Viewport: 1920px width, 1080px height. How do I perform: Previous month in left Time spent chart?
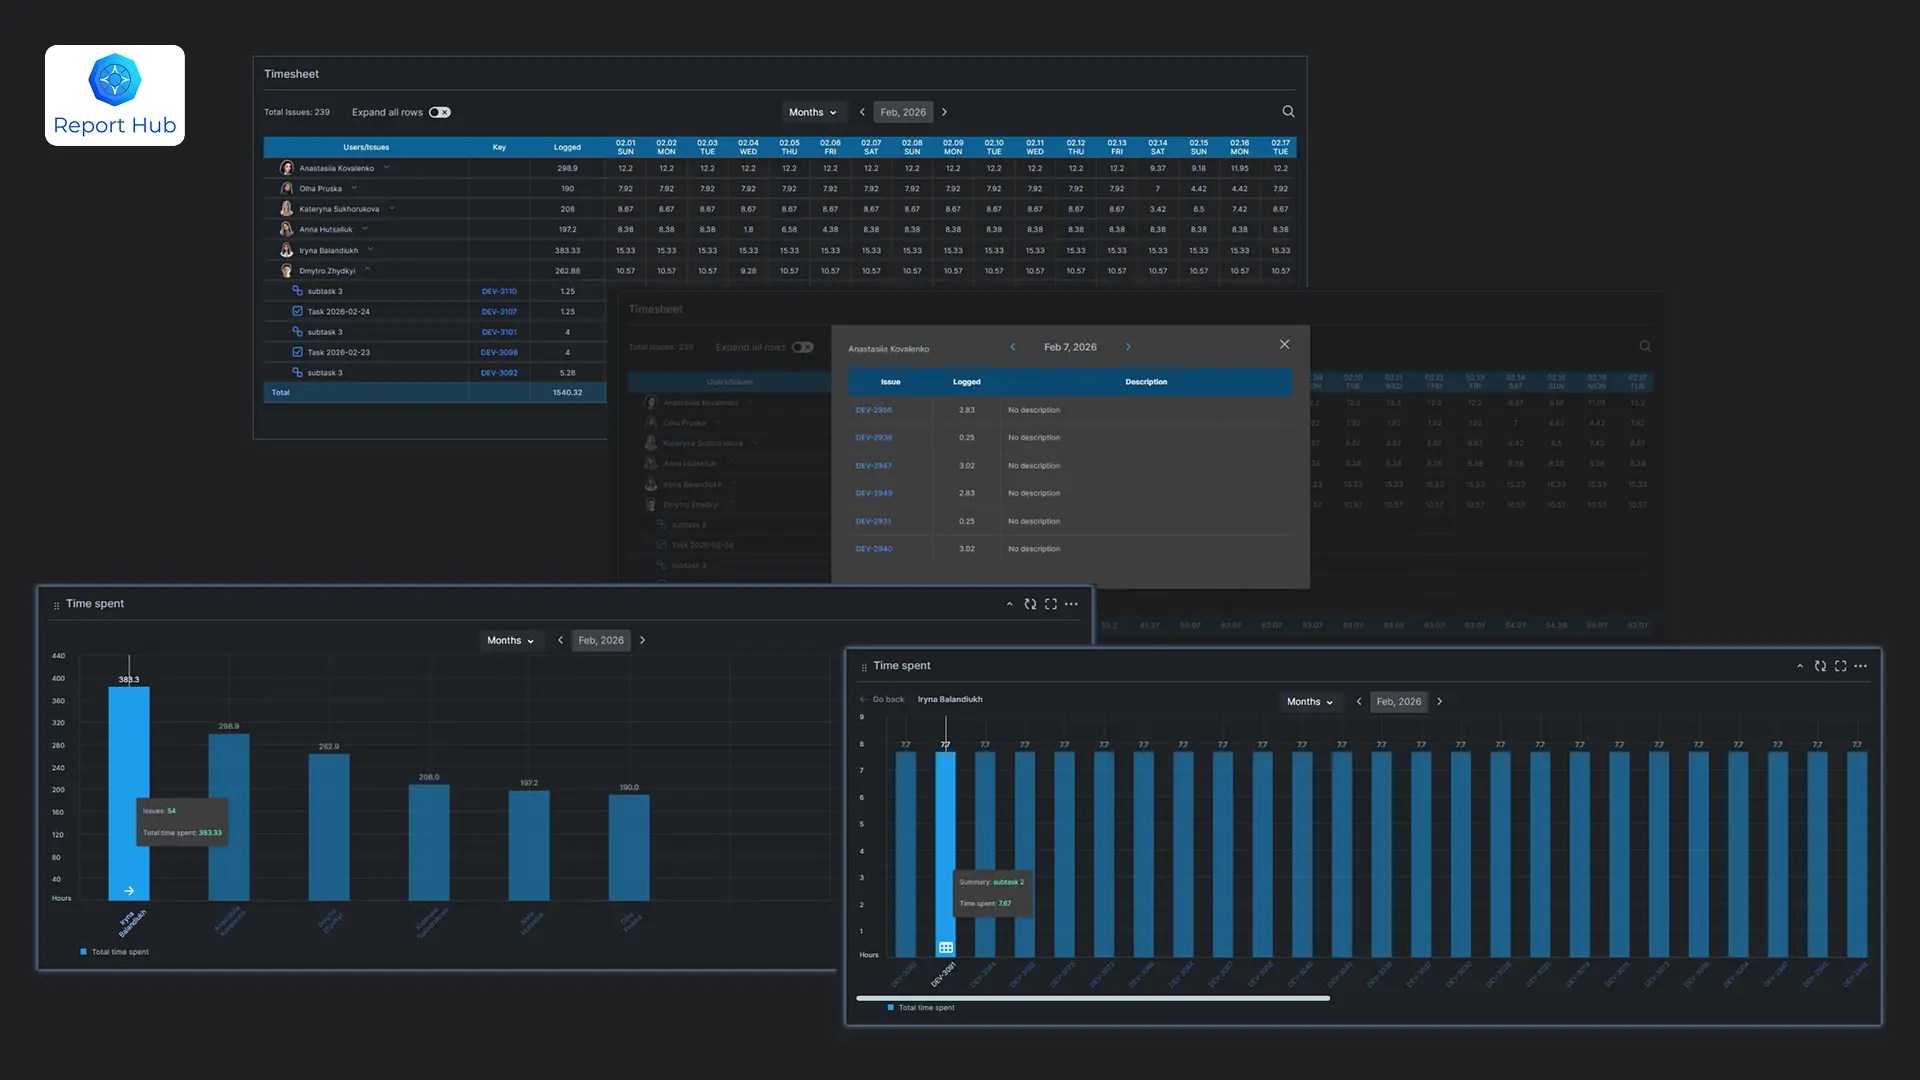point(560,640)
